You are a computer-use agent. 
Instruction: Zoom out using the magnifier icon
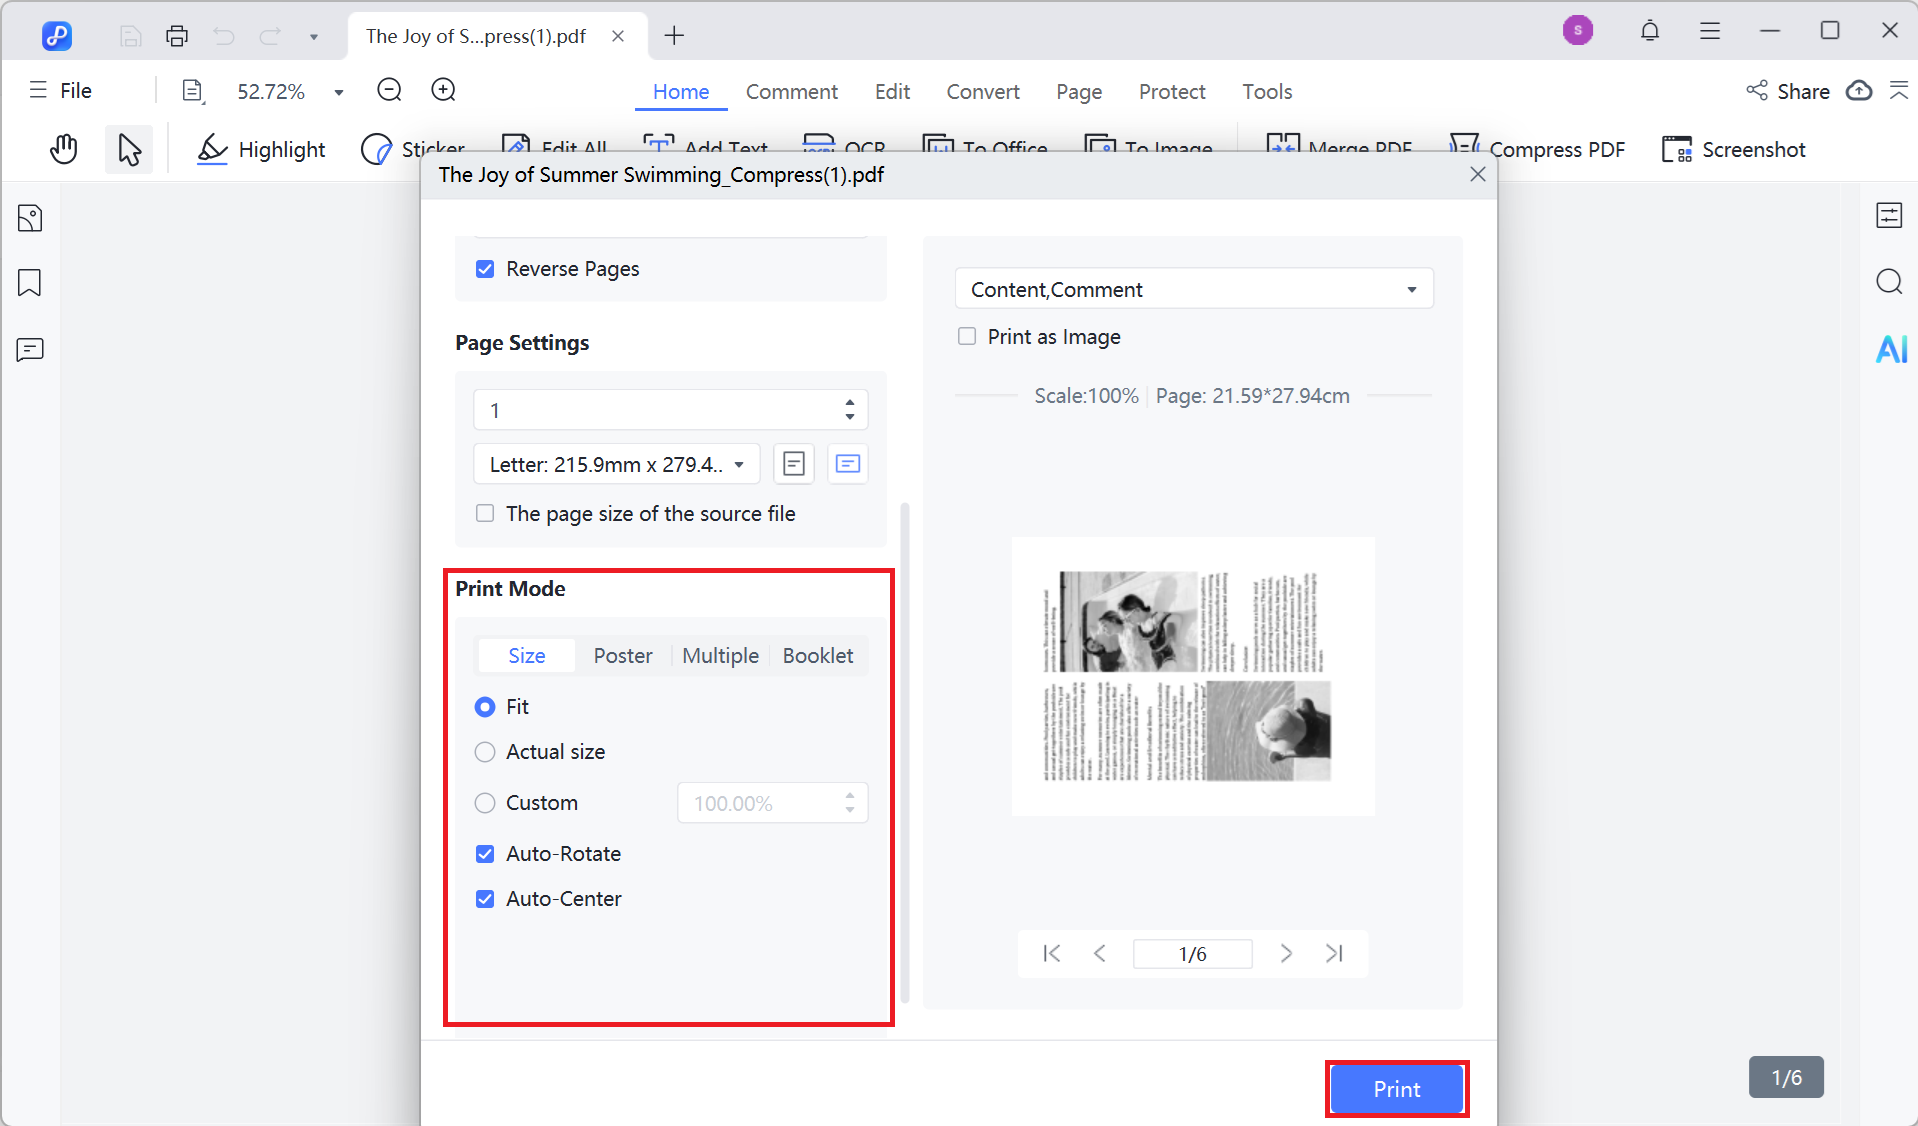pyautogui.click(x=388, y=89)
